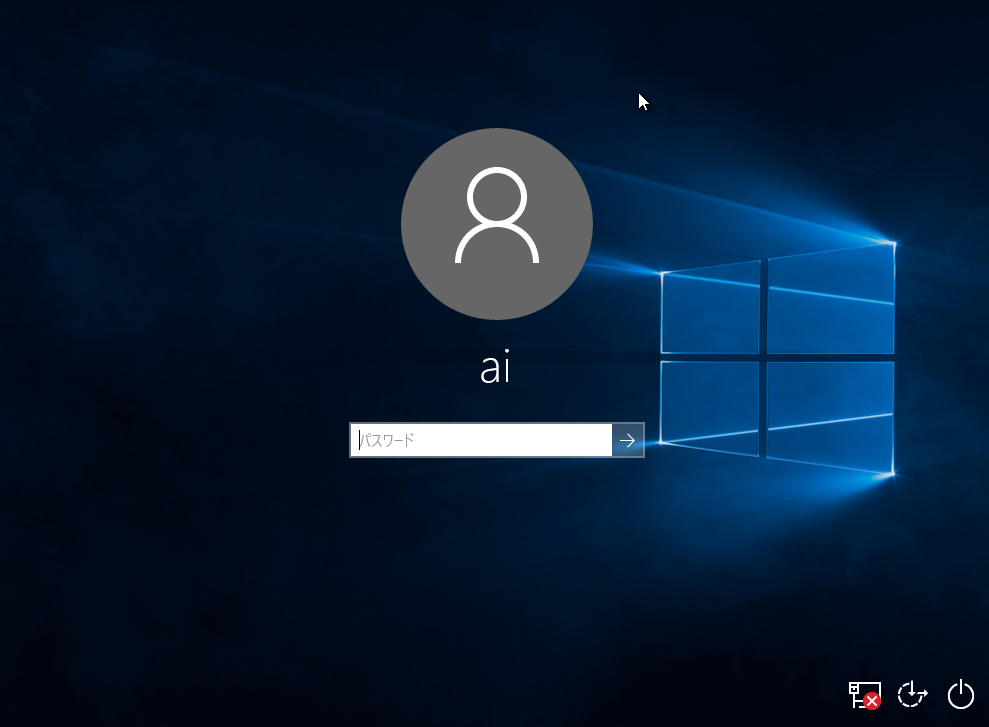Viewport: 989px width, 727px height.
Task: Submit the password for user ai
Action: coord(628,440)
